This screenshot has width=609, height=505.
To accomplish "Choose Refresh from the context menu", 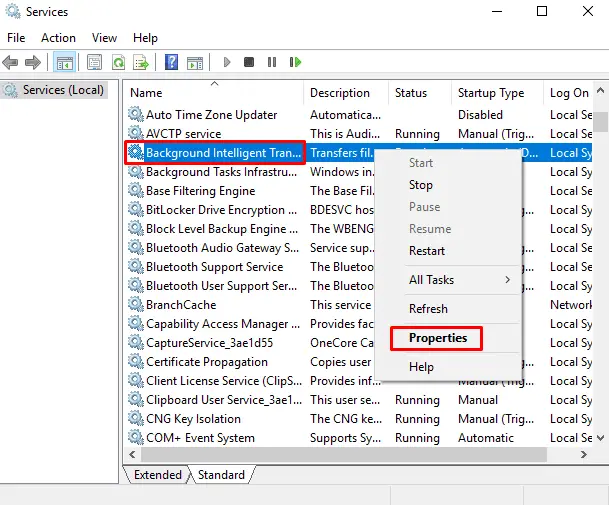I will (428, 309).
